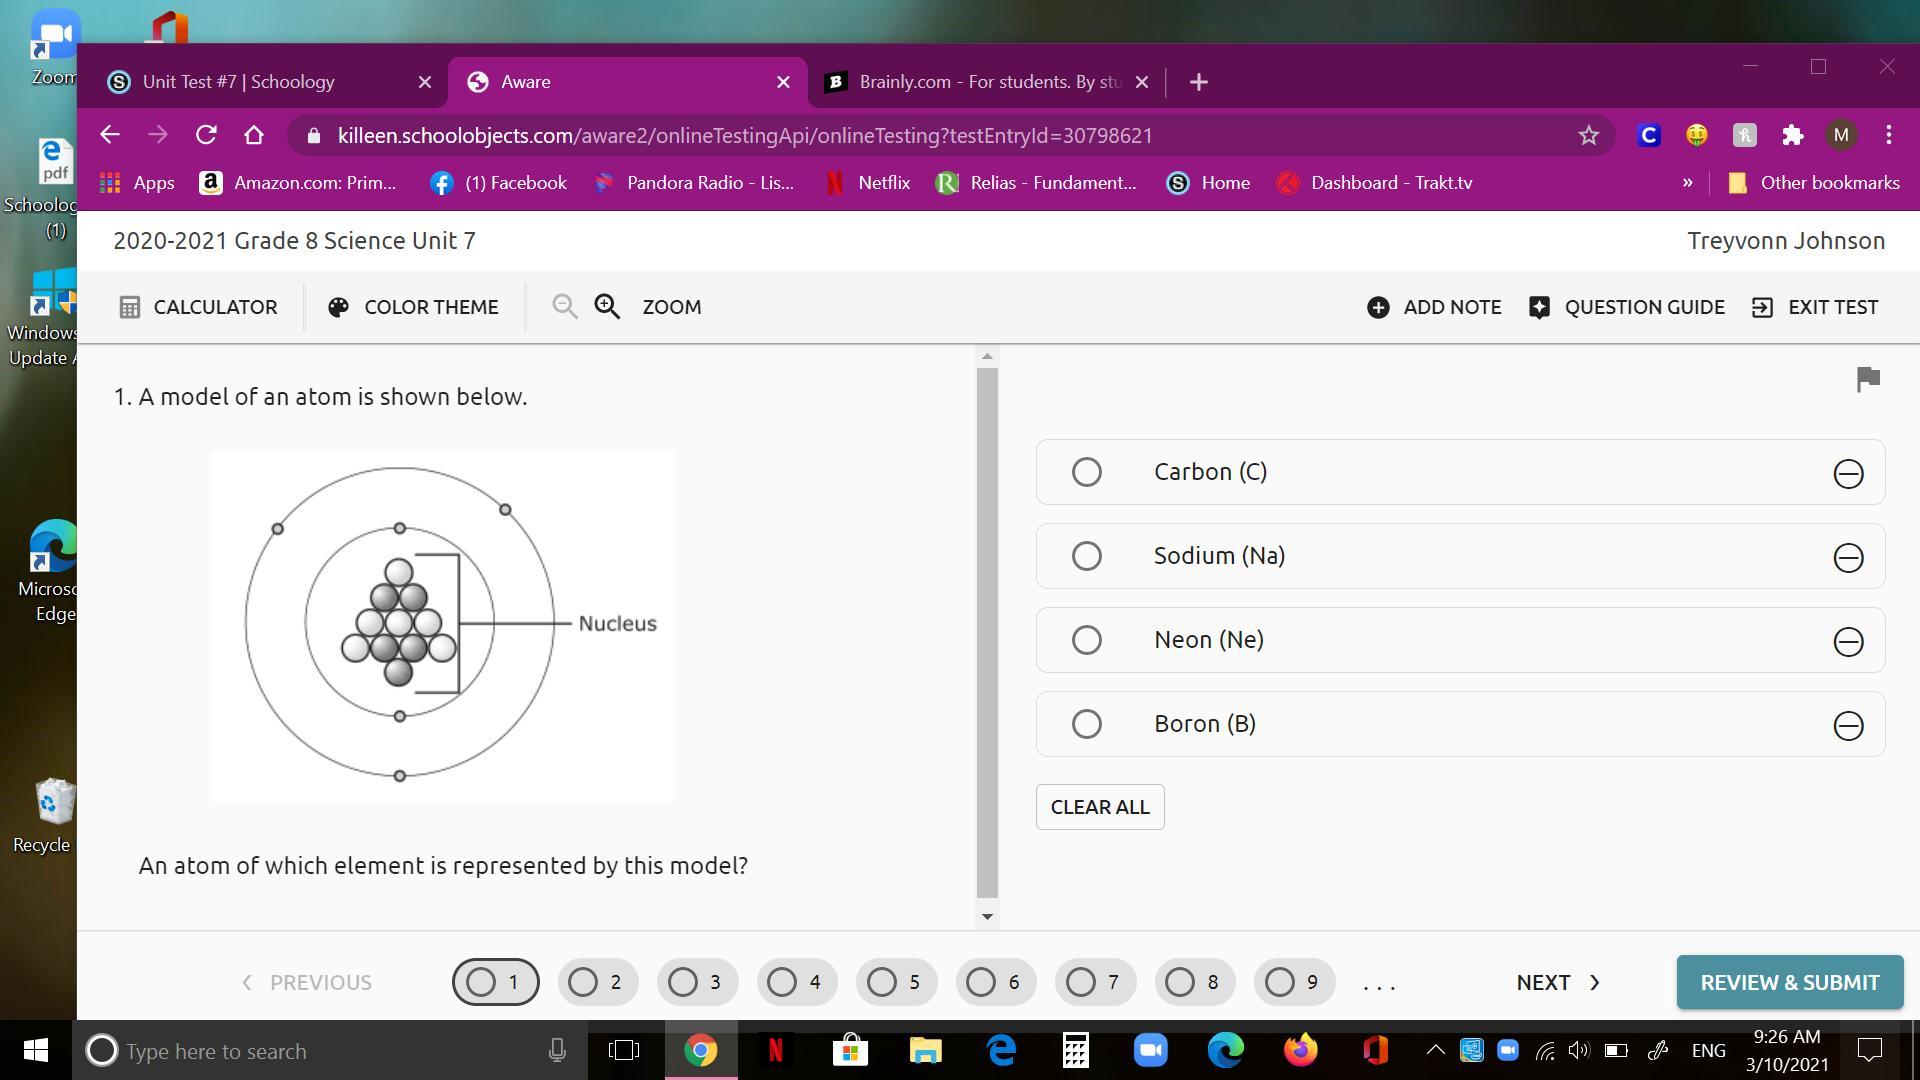Expand hidden bookmarks with double chevron
1920x1080 pixels.
pos(1687,183)
